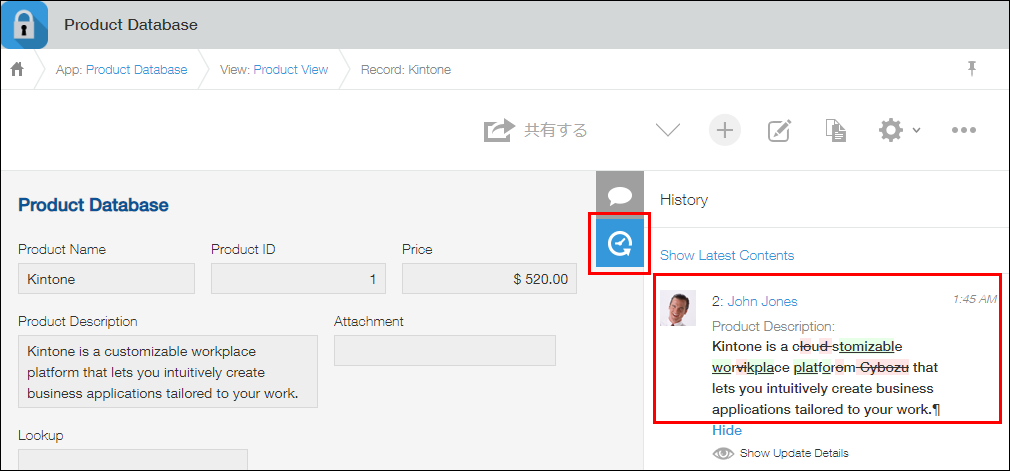Image resolution: width=1010 pixels, height=471 pixels.
Task: Click the lock app icon
Action: coord(24,24)
